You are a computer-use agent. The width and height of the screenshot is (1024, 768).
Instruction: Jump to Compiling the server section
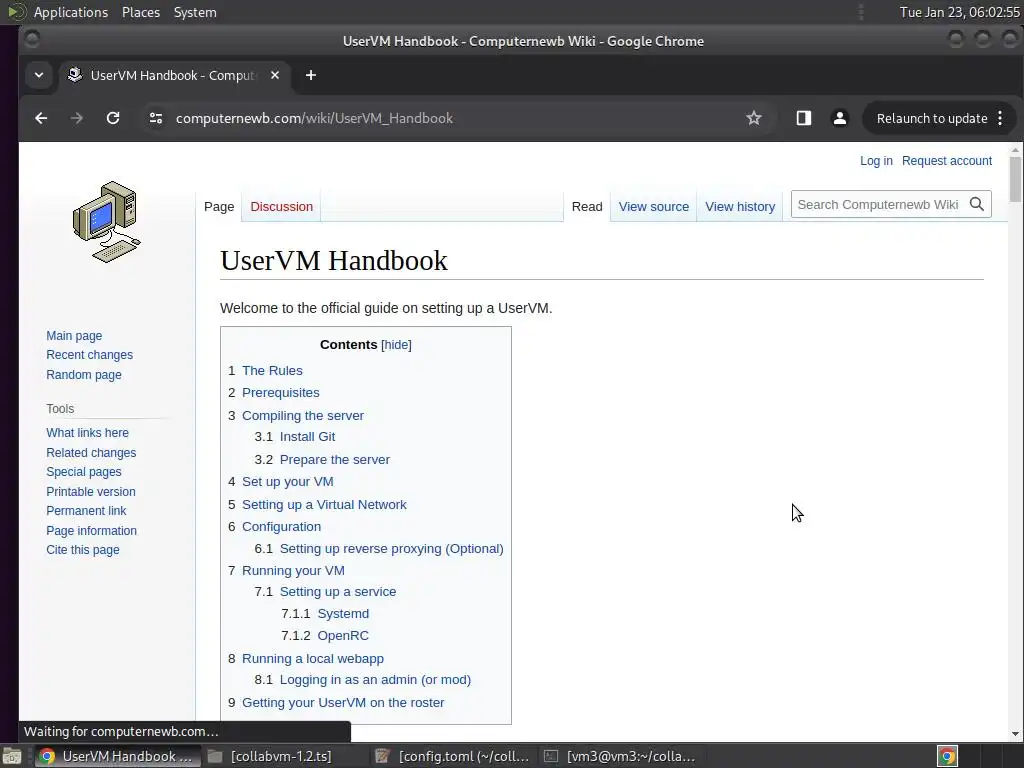click(x=303, y=415)
